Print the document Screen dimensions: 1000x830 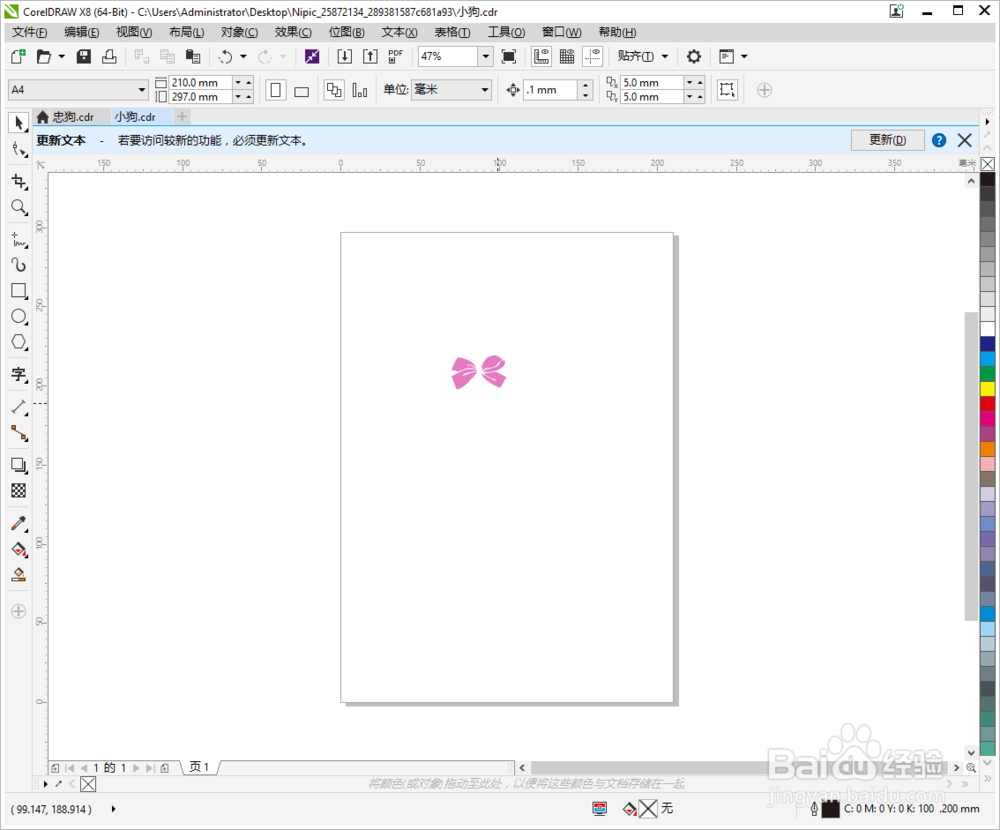(x=109, y=57)
